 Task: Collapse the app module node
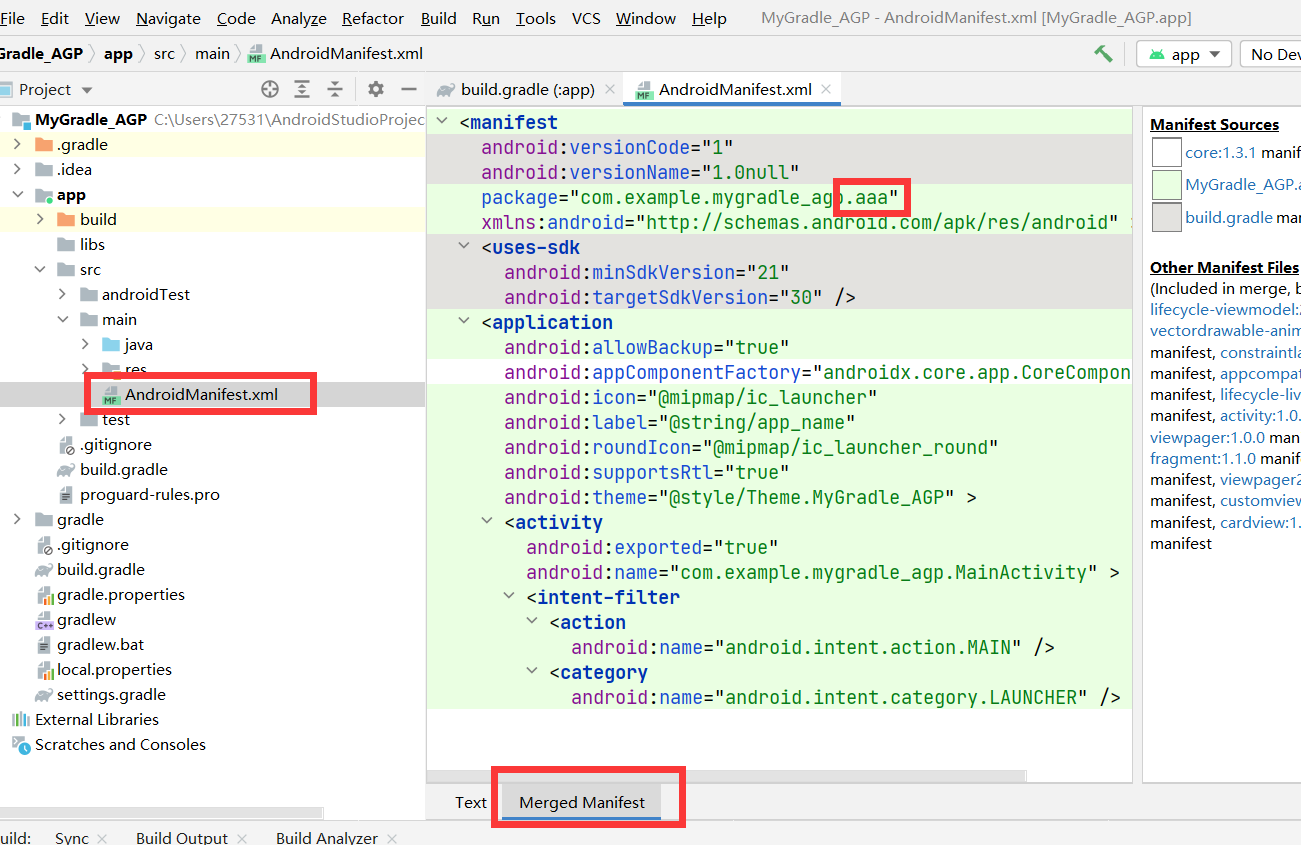[x=17, y=194]
